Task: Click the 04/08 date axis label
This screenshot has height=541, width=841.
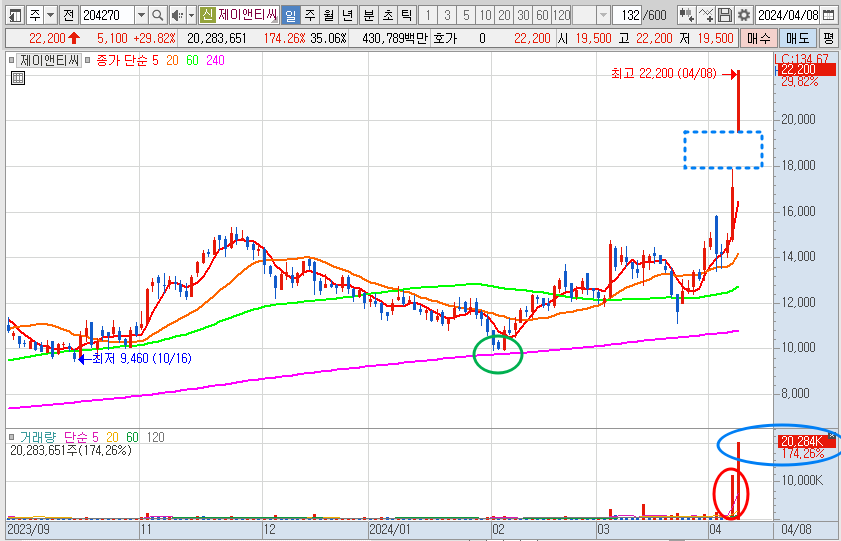Action: coord(796,530)
